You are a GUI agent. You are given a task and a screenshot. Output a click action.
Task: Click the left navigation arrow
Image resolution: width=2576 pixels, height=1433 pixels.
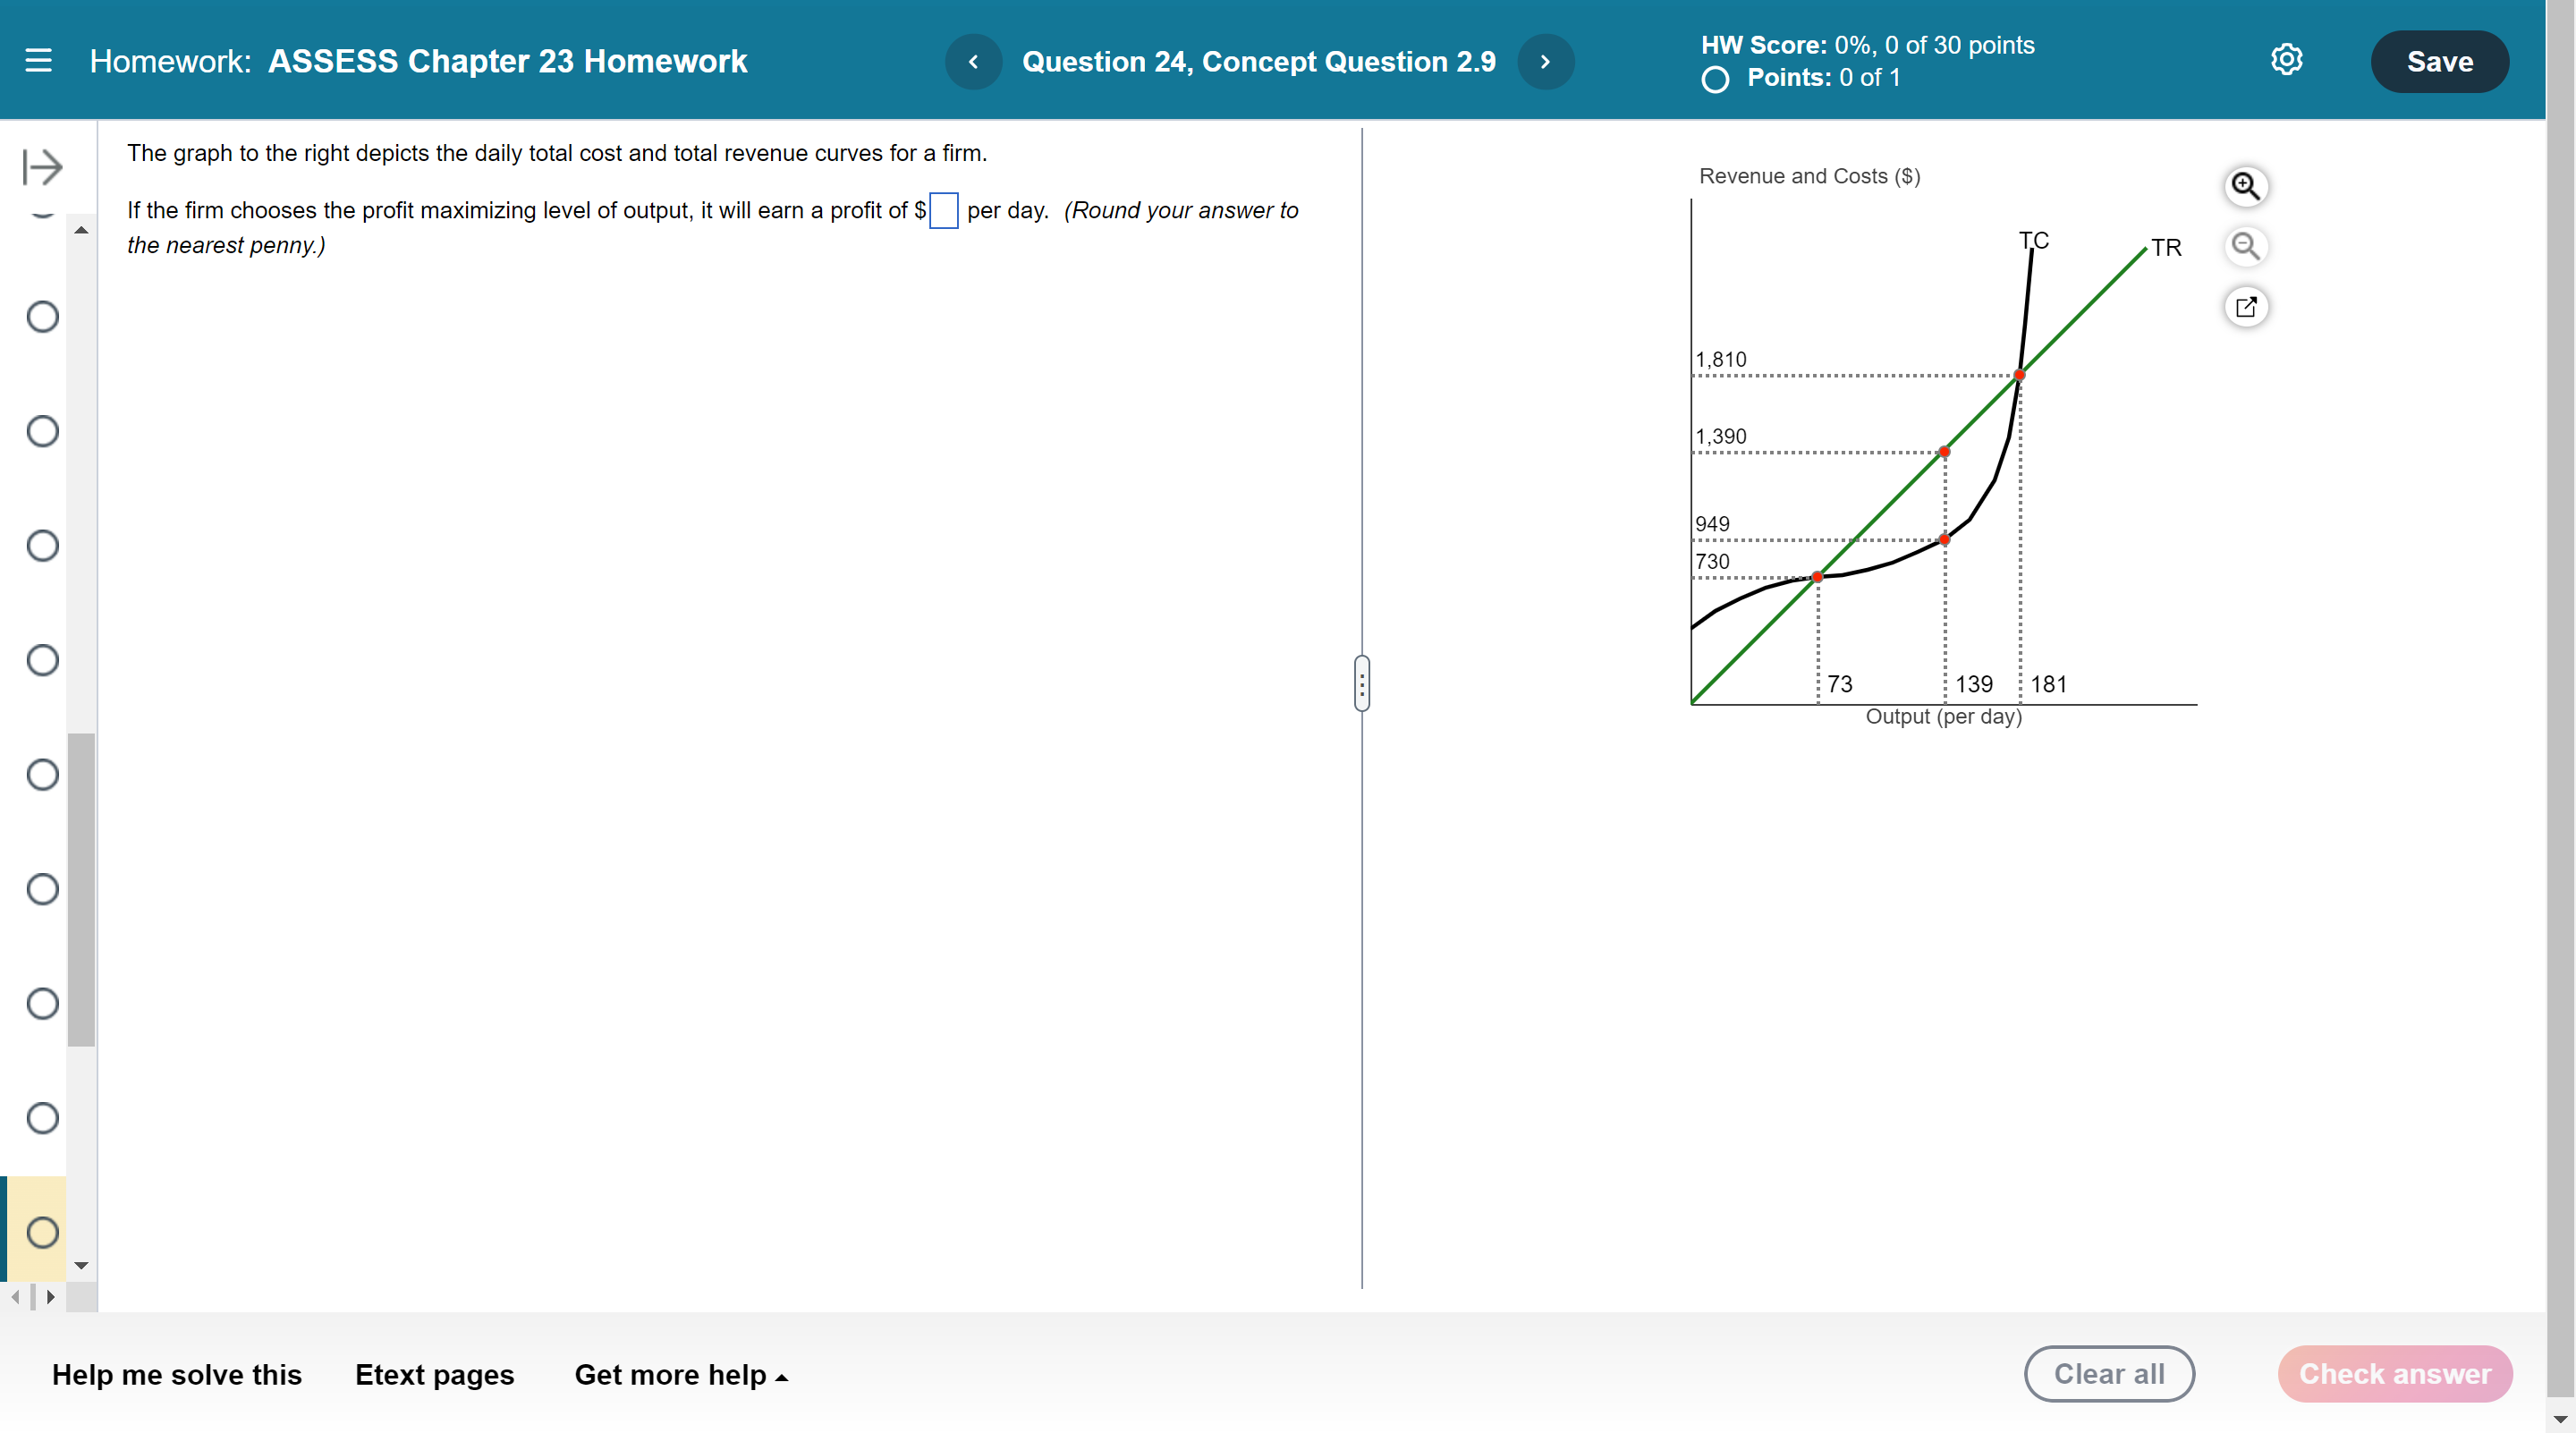(974, 60)
